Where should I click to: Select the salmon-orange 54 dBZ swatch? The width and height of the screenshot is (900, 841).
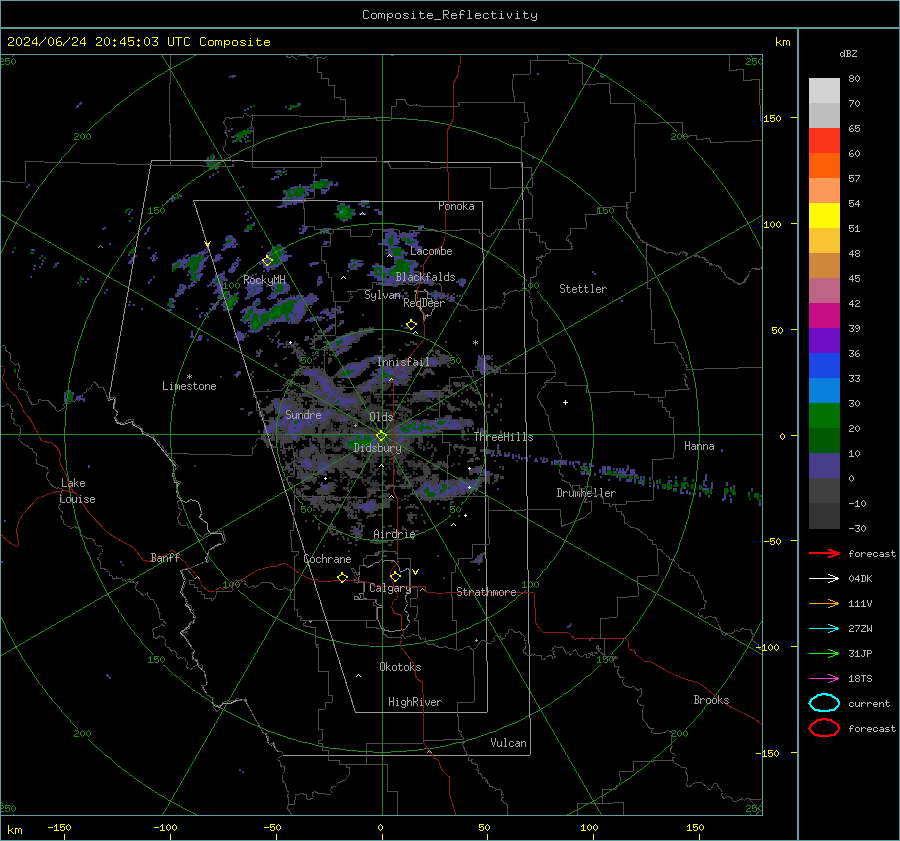(824, 191)
